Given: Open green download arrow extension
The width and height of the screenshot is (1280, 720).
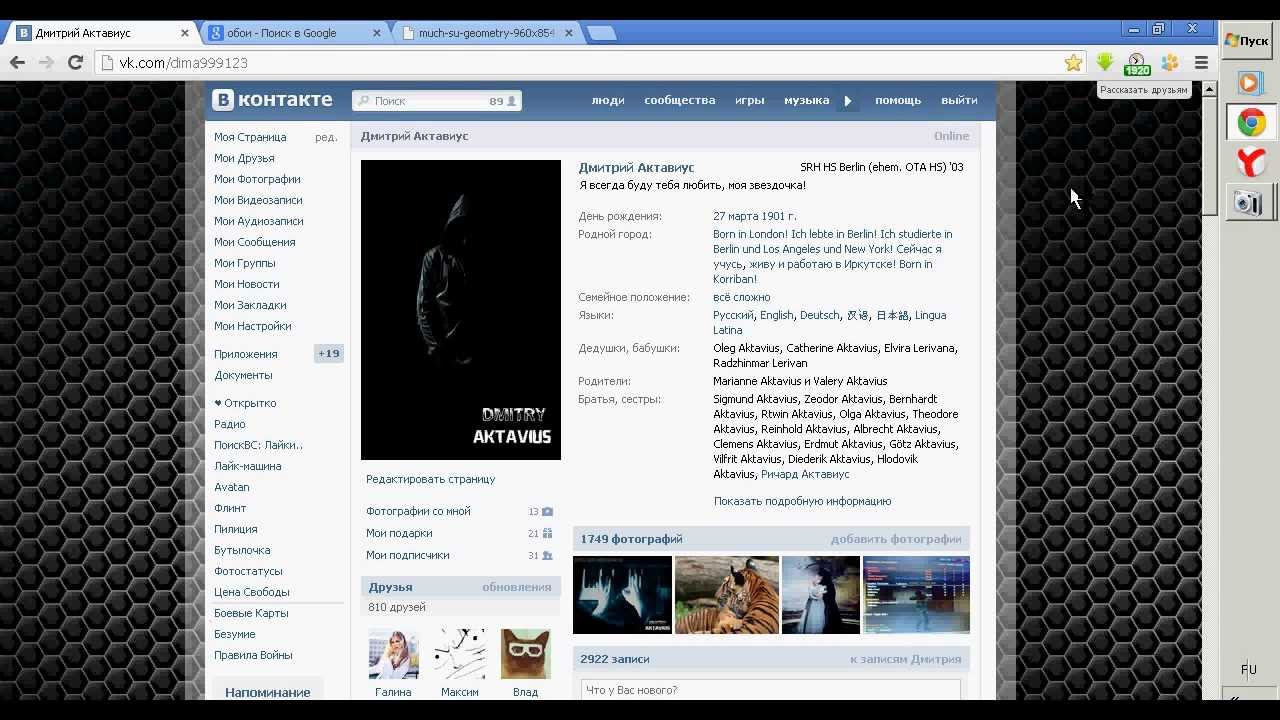Looking at the screenshot, I should (x=1105, y=62).
